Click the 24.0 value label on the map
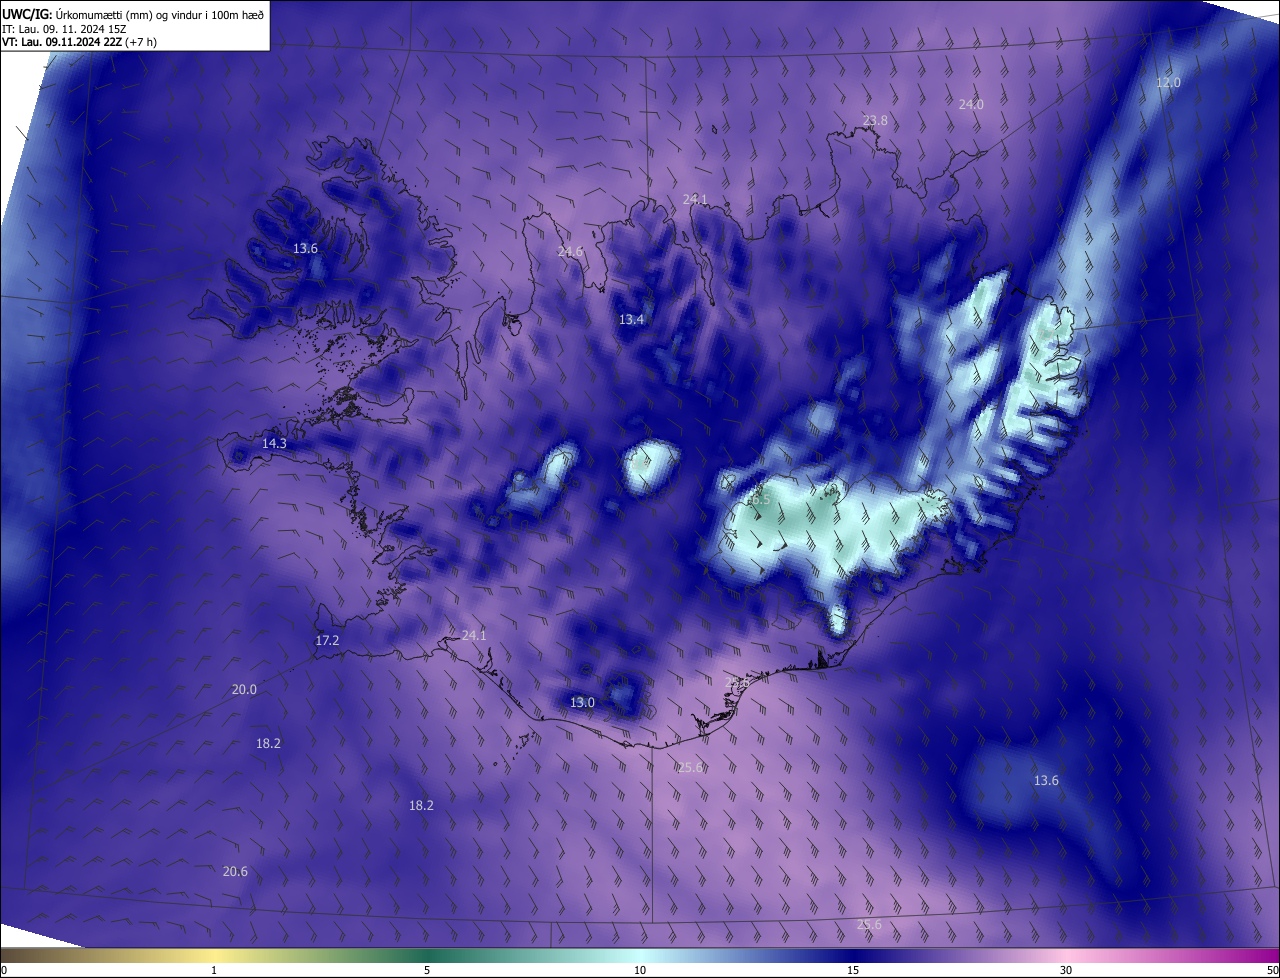Viewport: 1280px width, 978px height. tap(971, 104)
